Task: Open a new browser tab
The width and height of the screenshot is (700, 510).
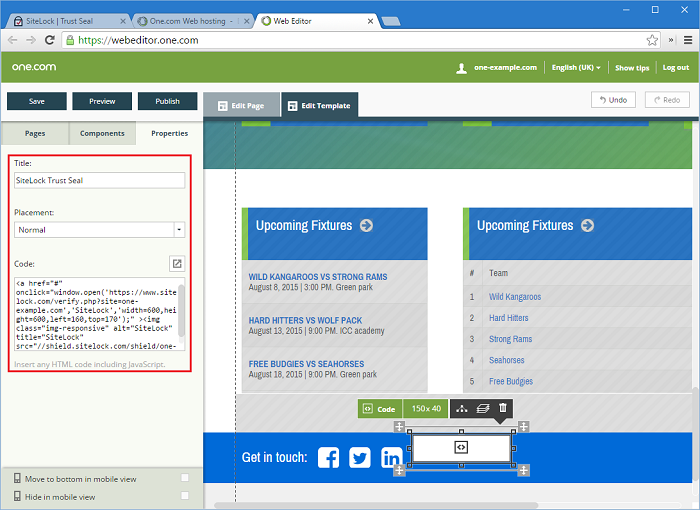Action: tap(391, 21)
